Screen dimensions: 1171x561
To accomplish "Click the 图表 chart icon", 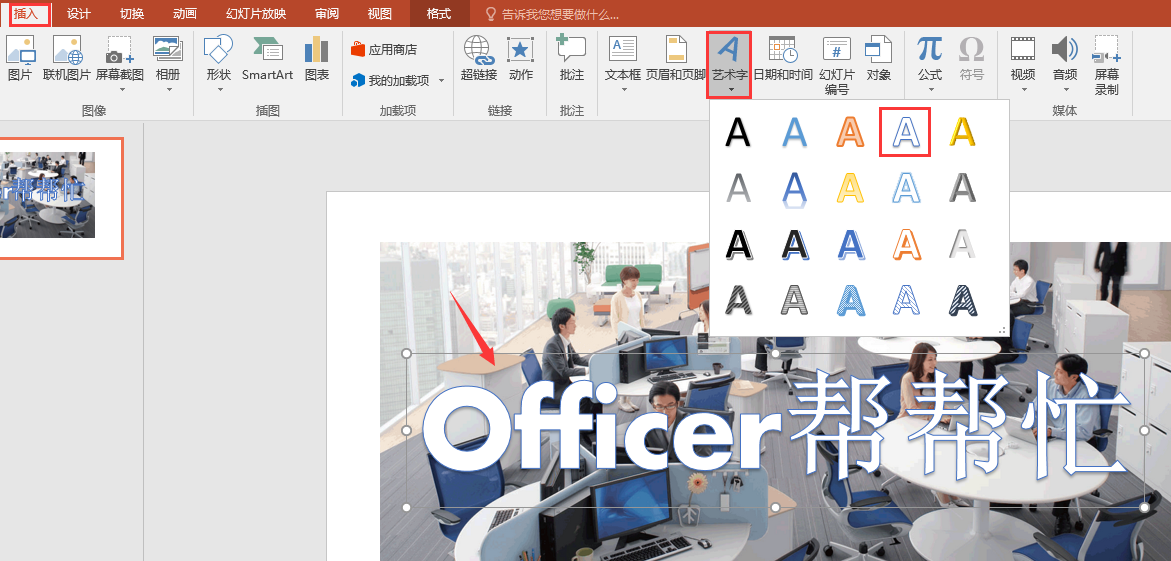I will (x=317, y=58).
